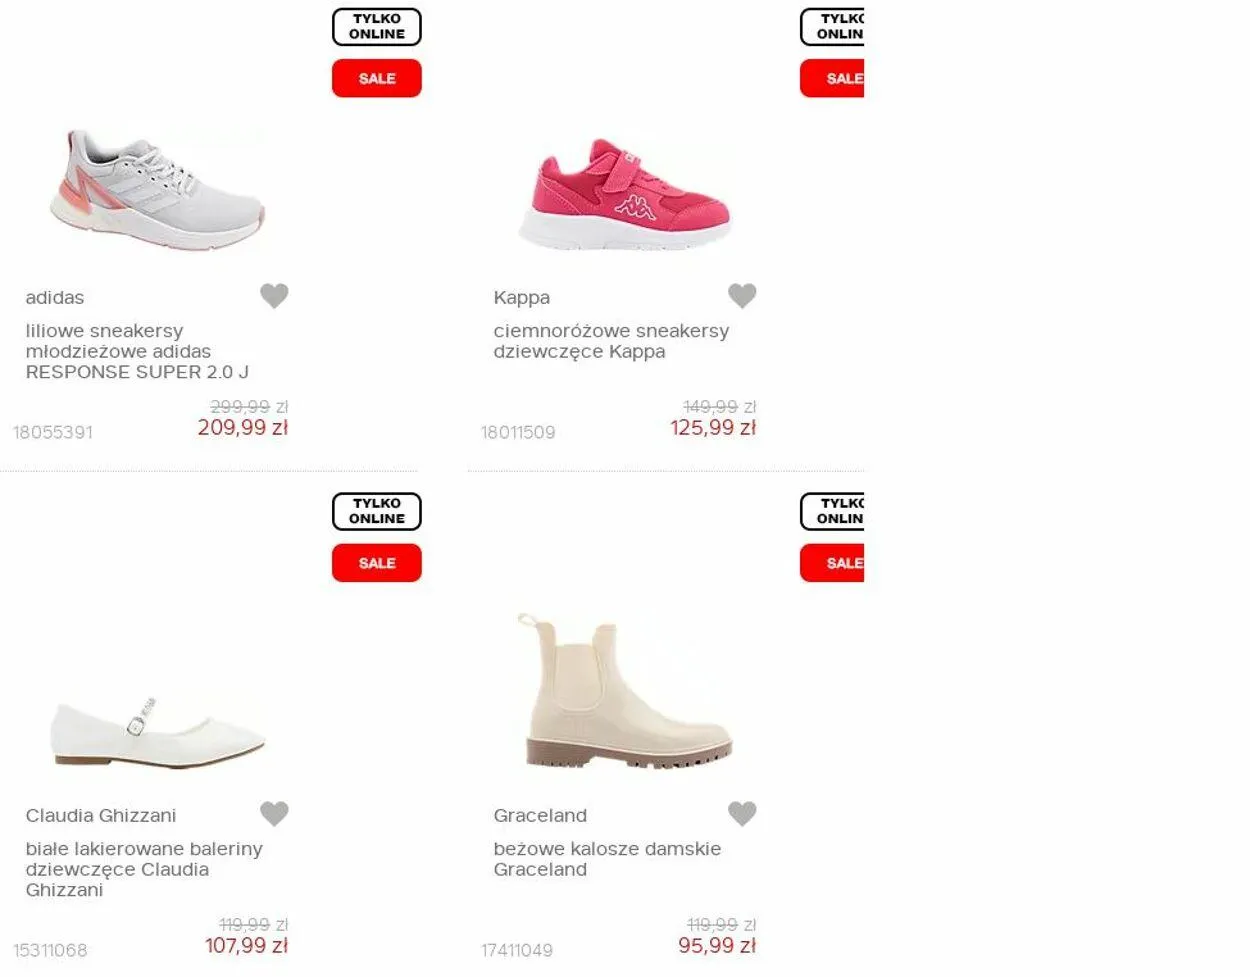View the beige Graceland boot photo
The width and height of the screenshot is (1250, 977).
pyautogui.click(x=625, y=691)
